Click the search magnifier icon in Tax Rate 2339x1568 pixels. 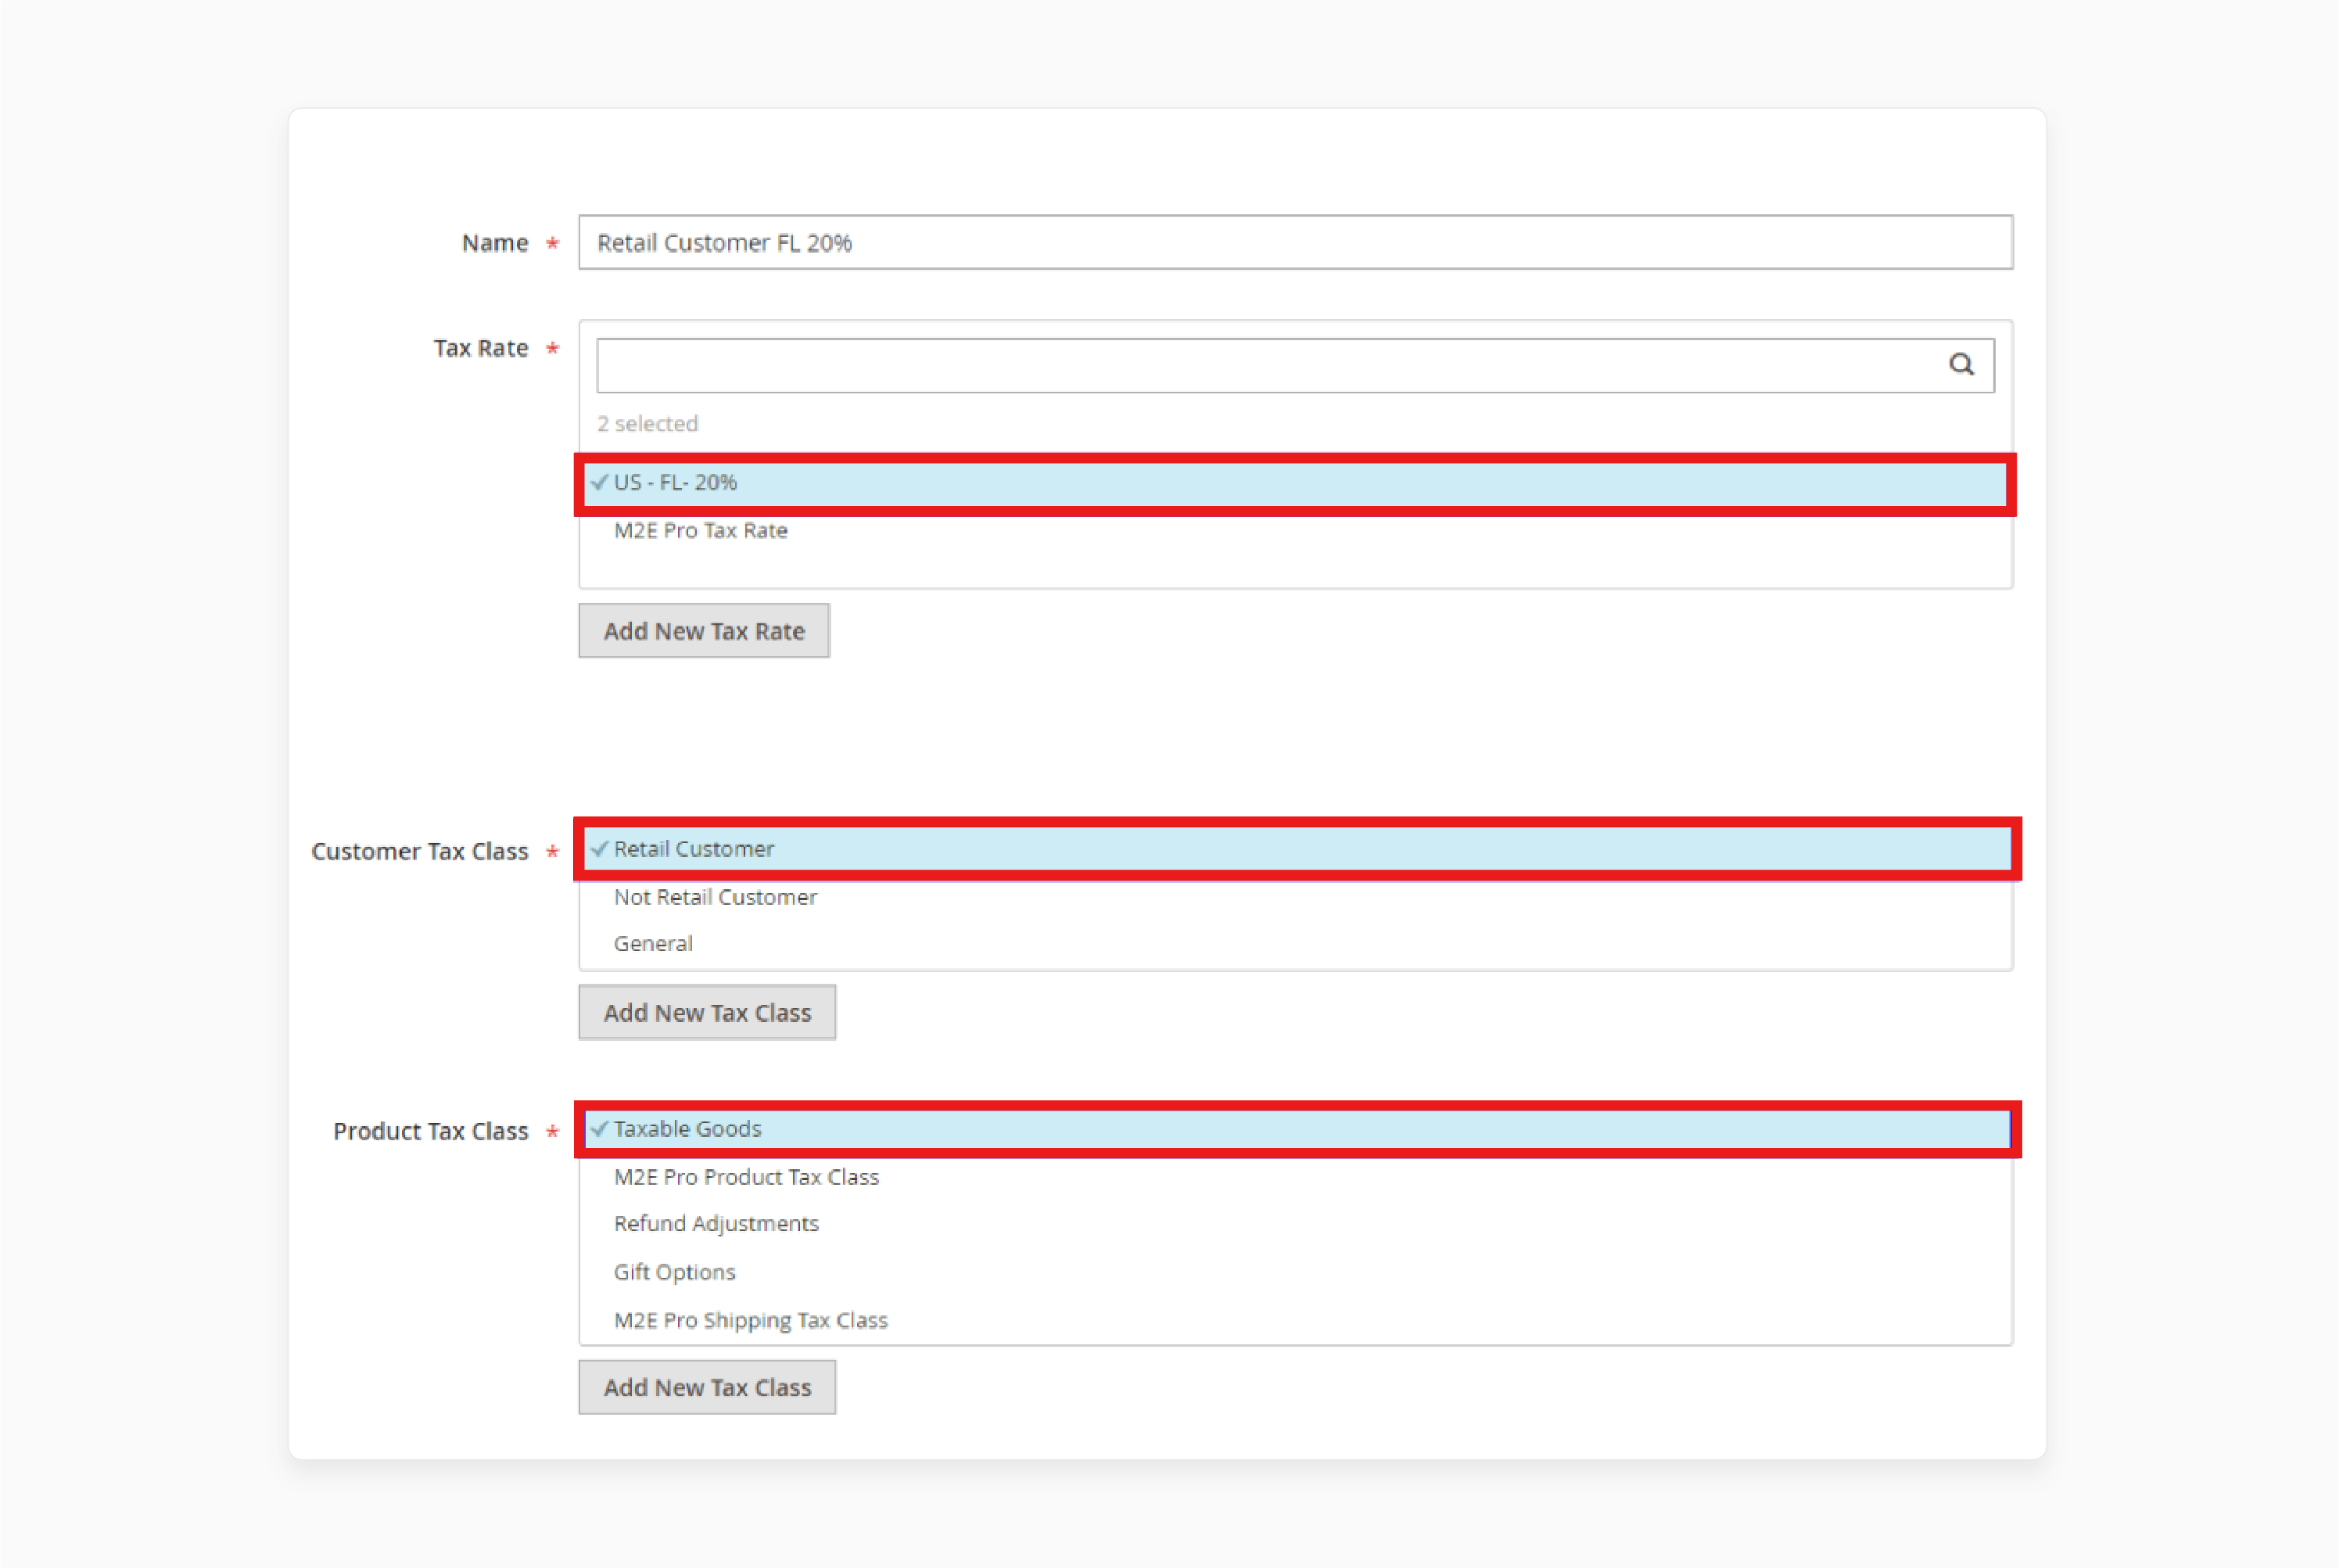(1961, 364)
